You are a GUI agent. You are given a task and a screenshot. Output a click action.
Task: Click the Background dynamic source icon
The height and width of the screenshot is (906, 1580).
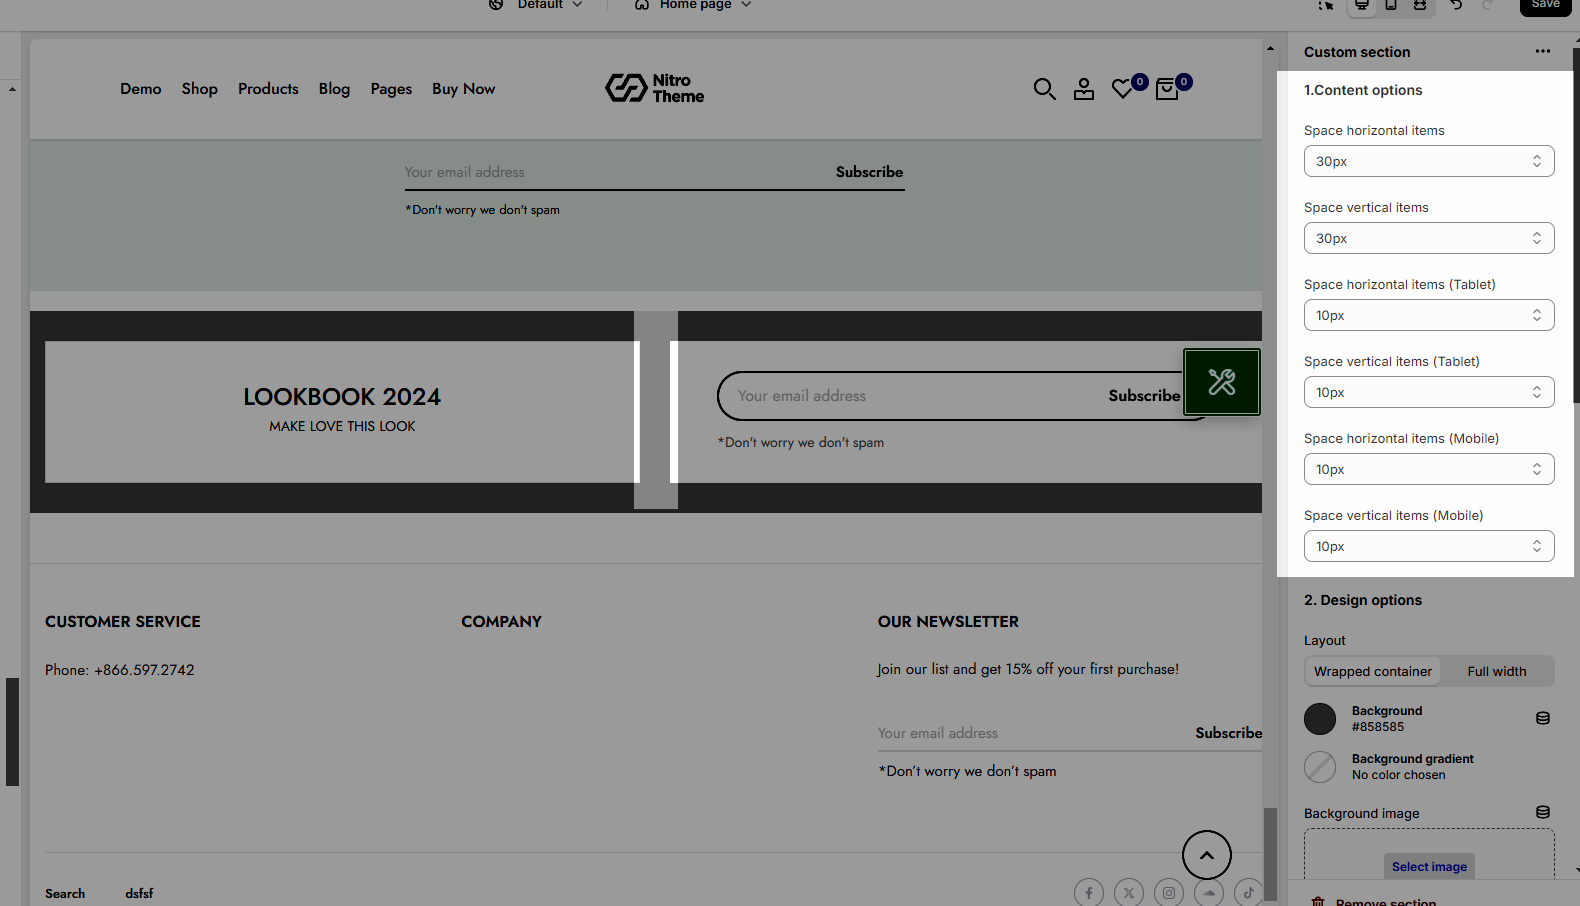pos(1543,718)
